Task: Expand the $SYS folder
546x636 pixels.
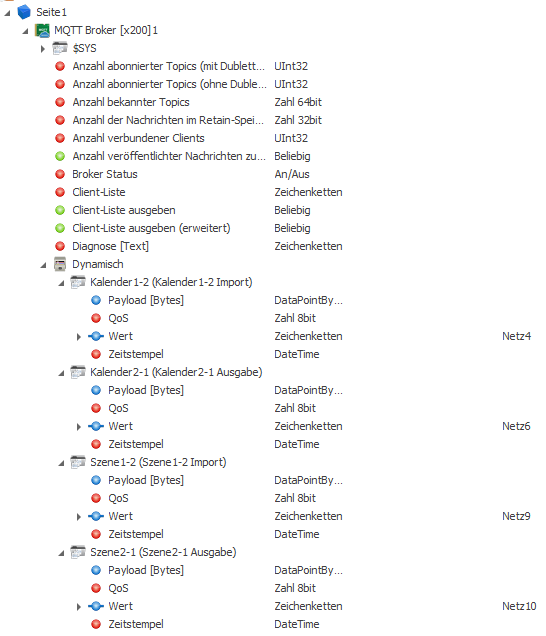Action: [x=43, y=49]
